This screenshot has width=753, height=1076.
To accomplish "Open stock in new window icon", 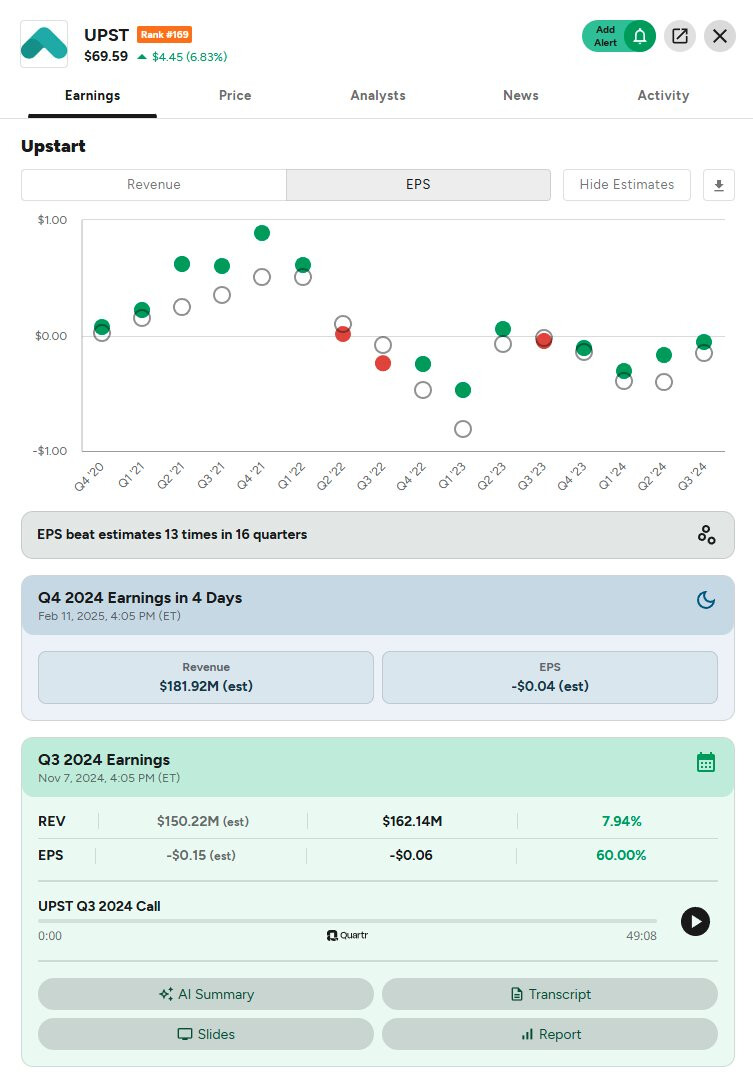I will (680, 36).
